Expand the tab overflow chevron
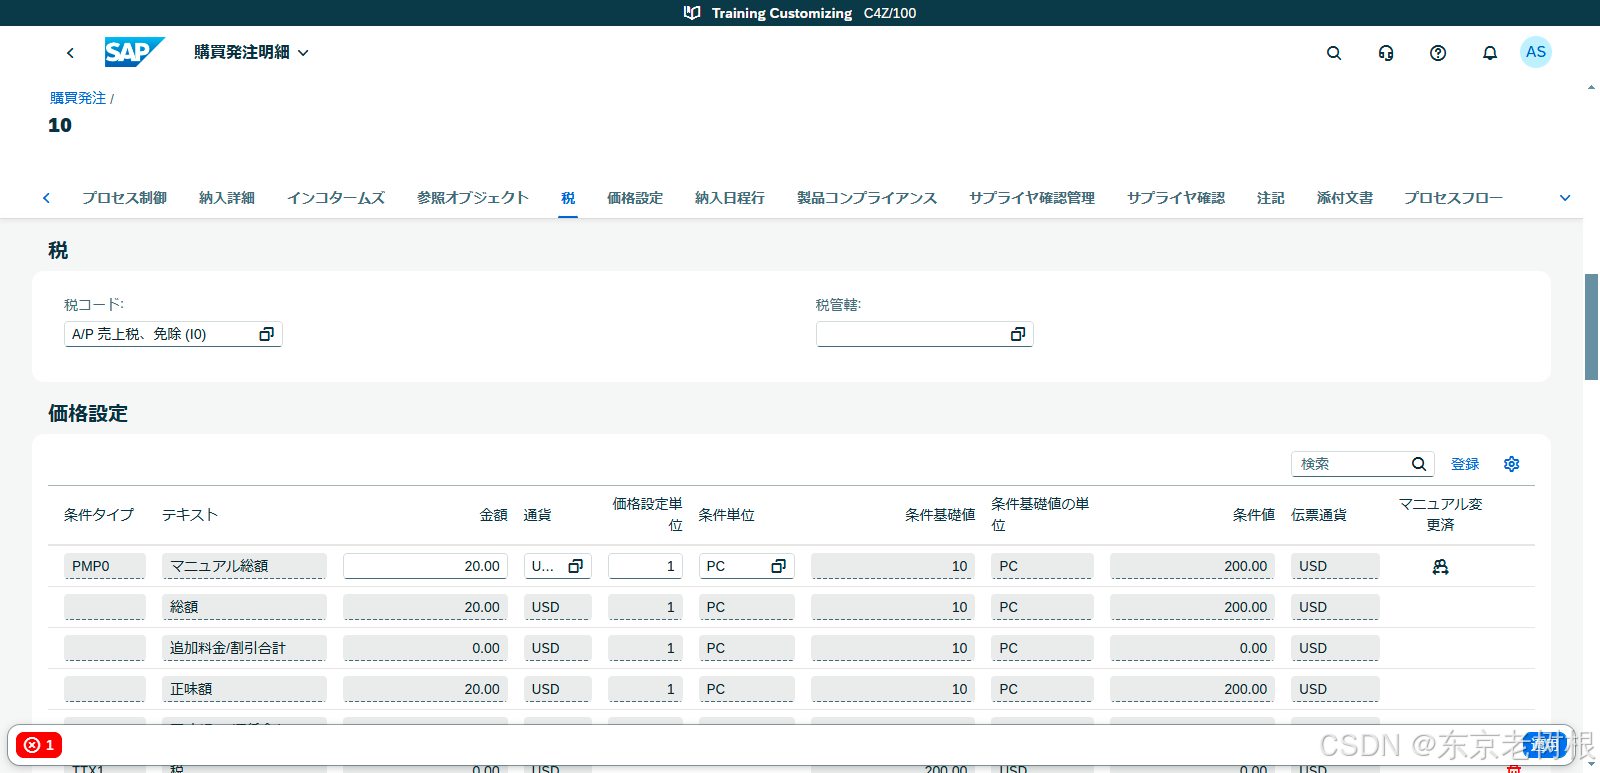 1565,198
